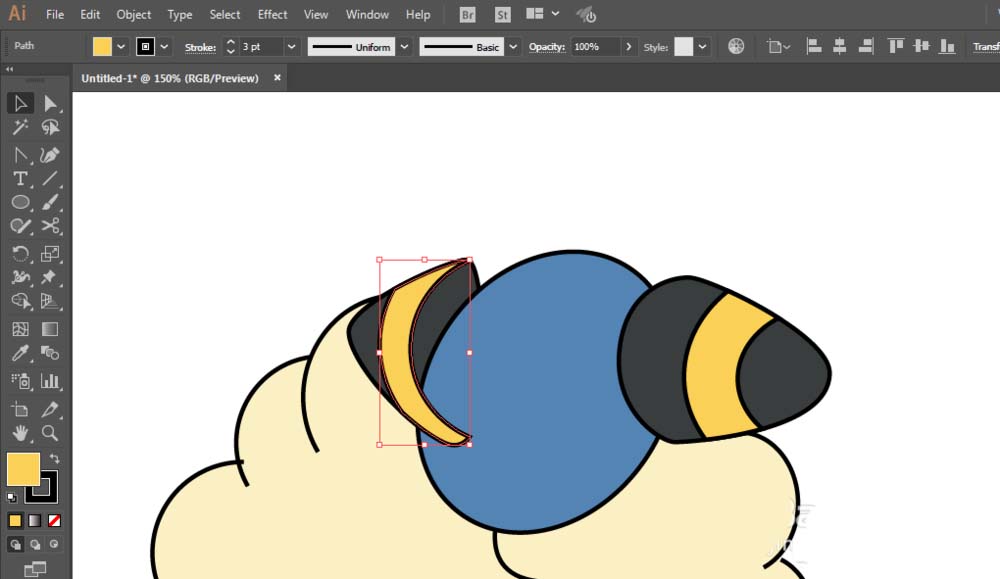Expand the opacity slider arrow
The width and height of the screenshot is (1000, 579).
pos(629,47)
